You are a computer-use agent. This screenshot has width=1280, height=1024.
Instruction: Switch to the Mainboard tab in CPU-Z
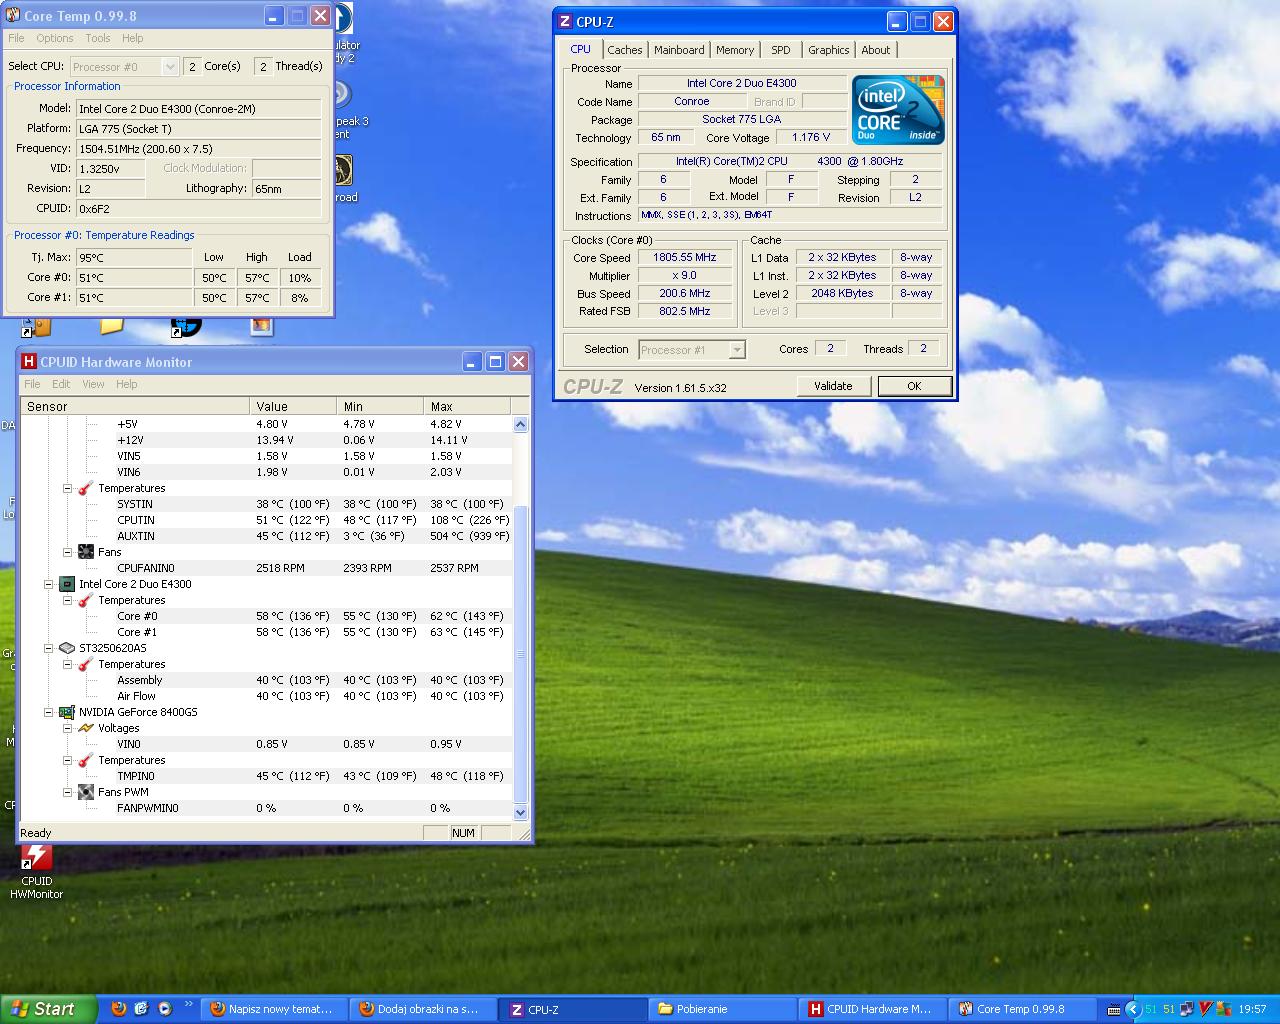[679, 50]
